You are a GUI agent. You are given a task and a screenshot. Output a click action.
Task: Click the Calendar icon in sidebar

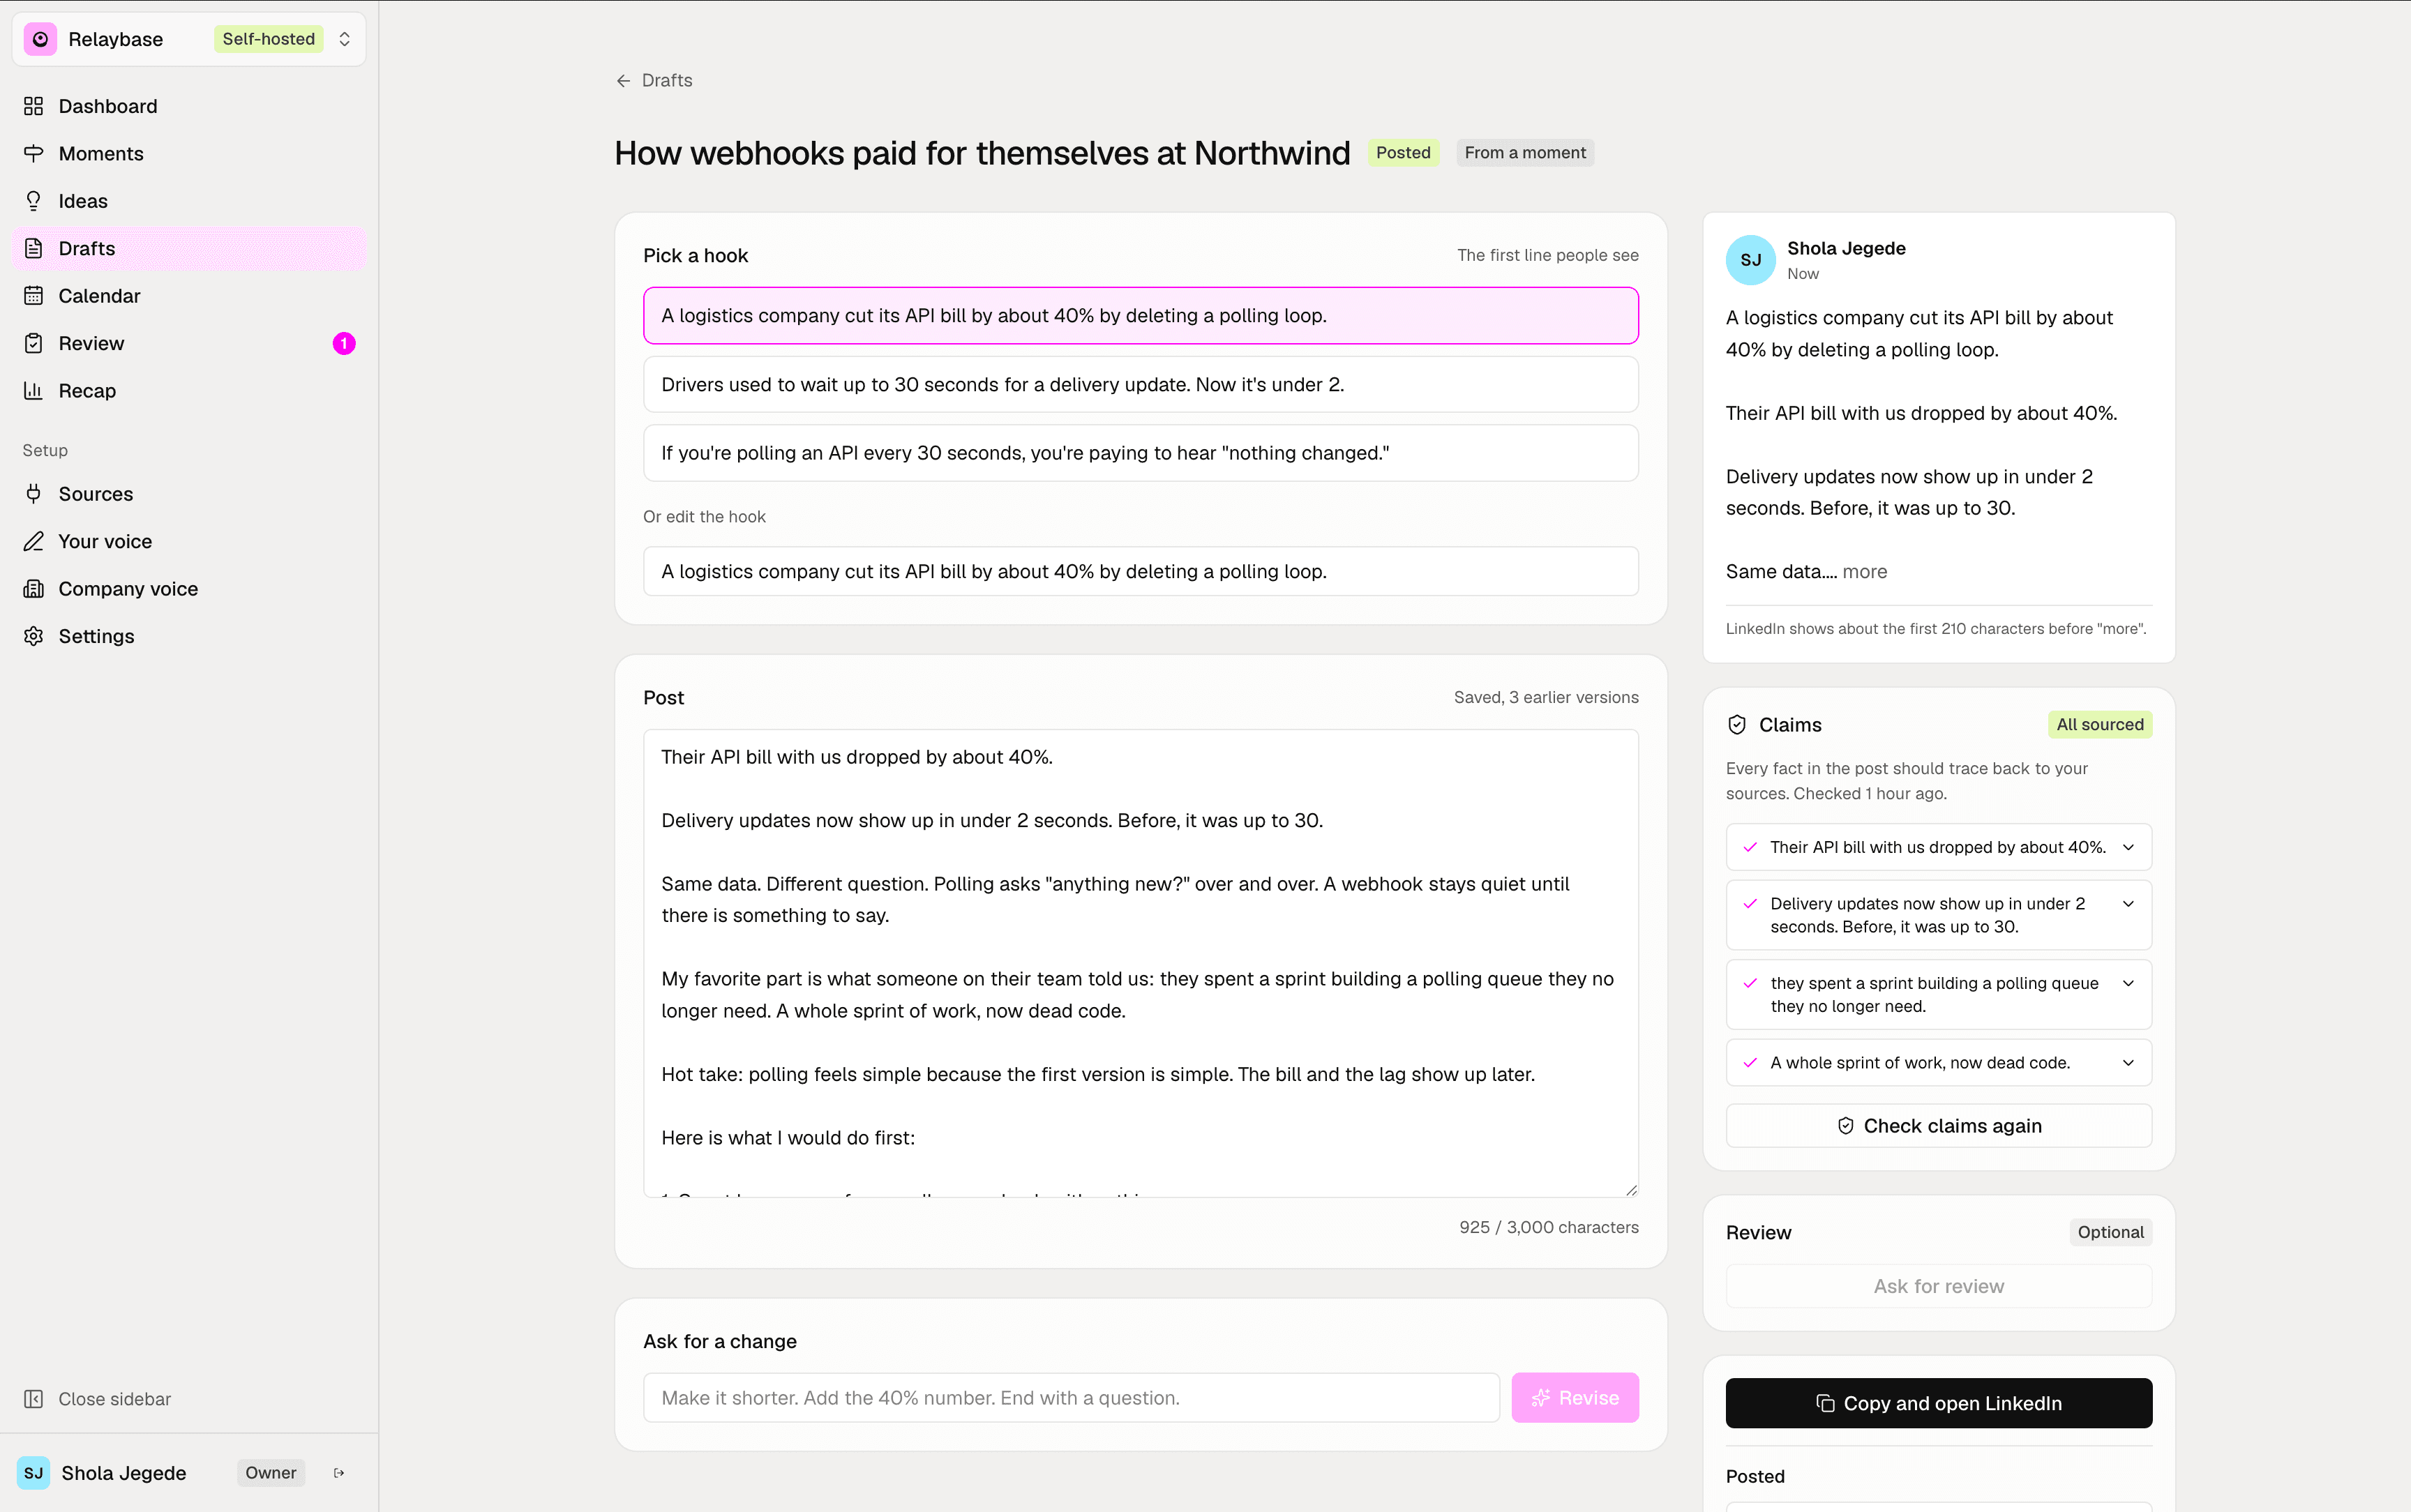(x=34, y=296)
